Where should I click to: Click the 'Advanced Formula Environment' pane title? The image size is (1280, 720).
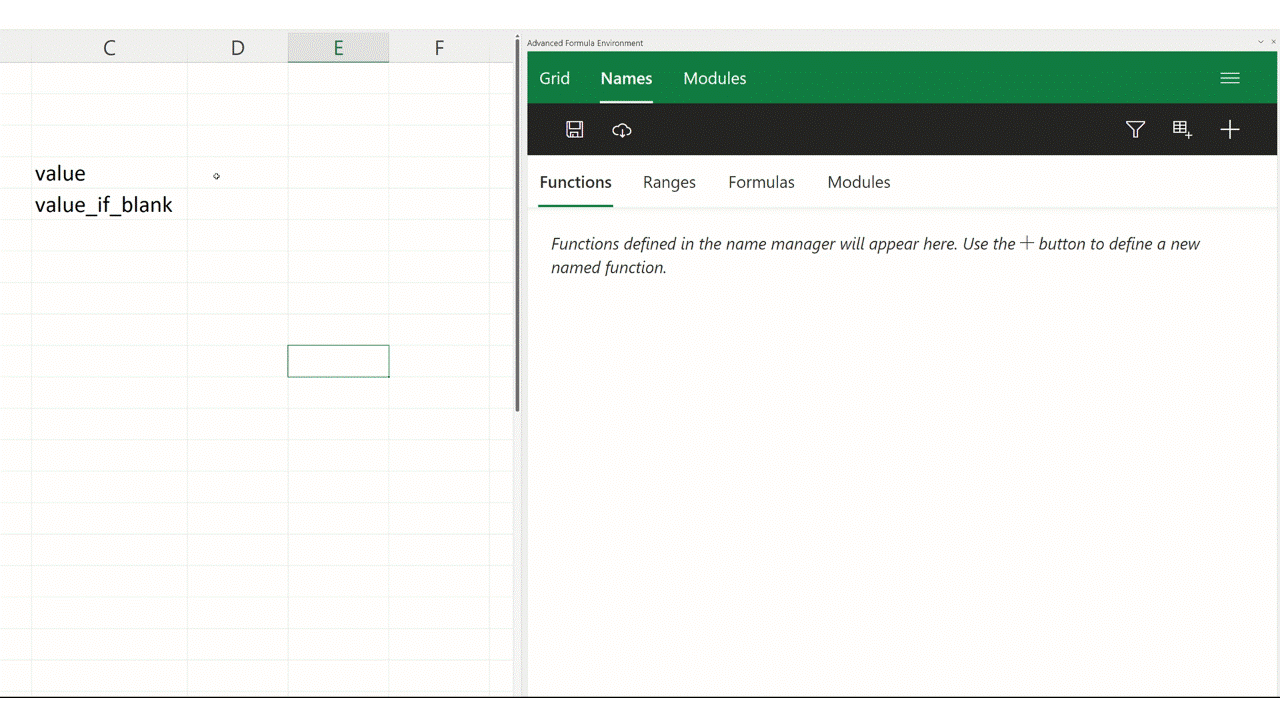click(585, 43)
